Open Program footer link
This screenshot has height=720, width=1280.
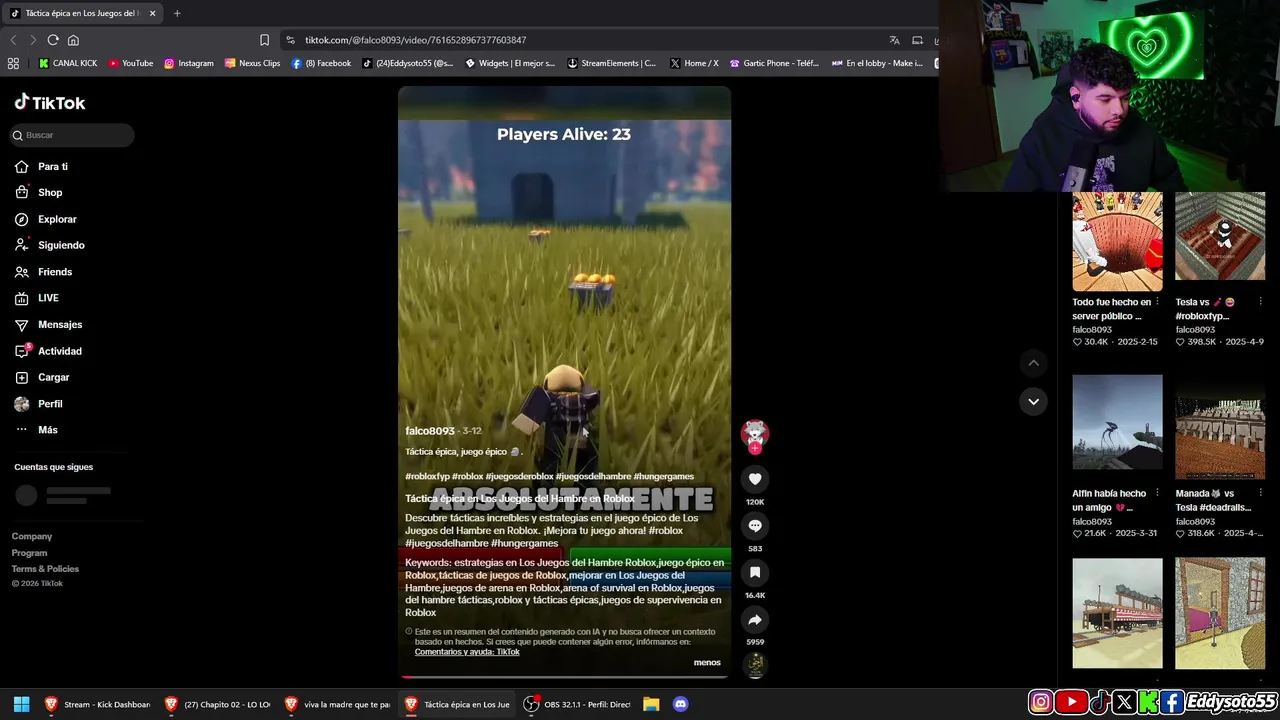point(29,553)
